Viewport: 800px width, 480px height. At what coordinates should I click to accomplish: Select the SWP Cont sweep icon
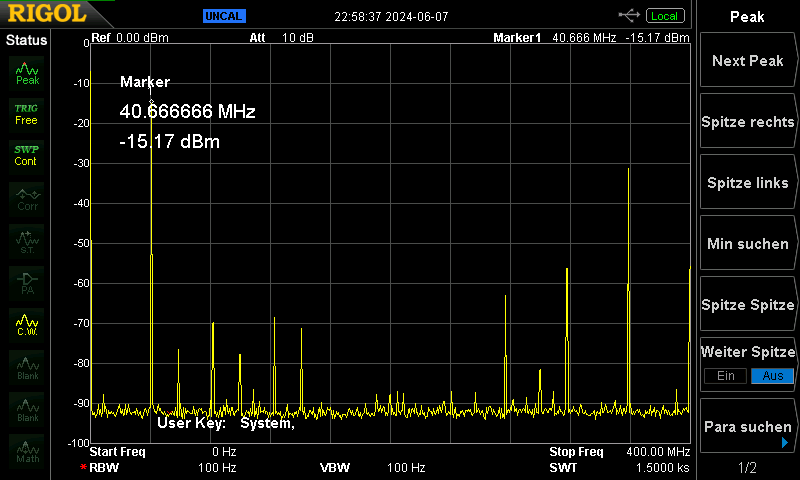click(26, 156)
